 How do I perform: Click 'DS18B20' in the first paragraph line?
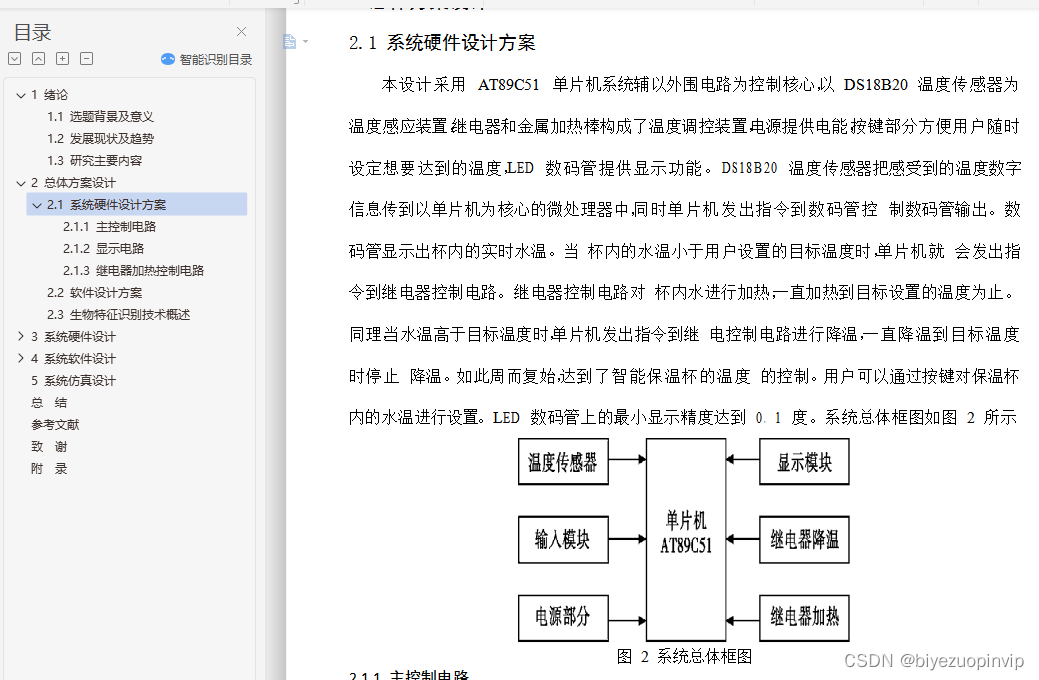pos(875,85)
